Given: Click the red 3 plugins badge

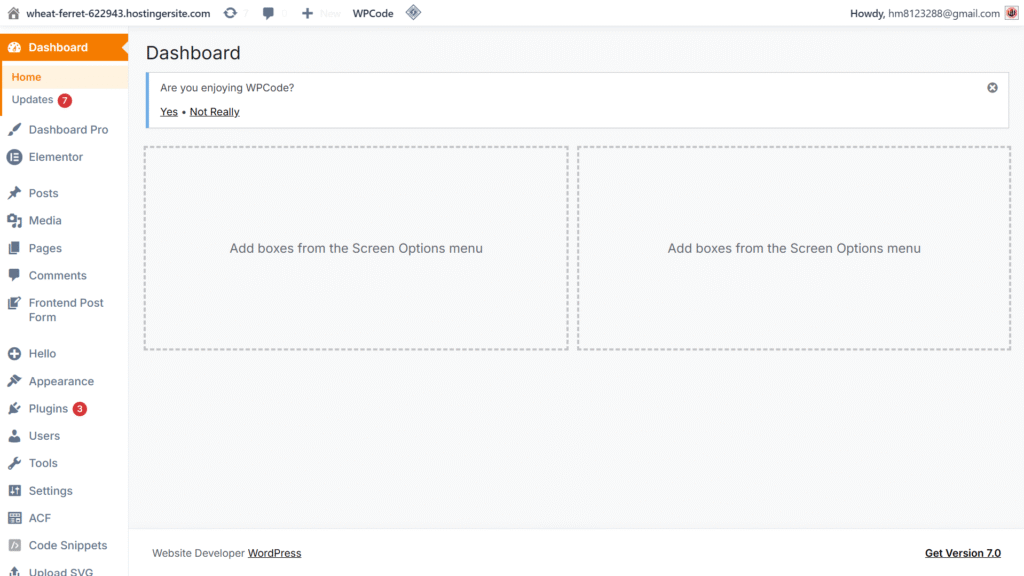Looking at the screenshot, I should [80, 409].
